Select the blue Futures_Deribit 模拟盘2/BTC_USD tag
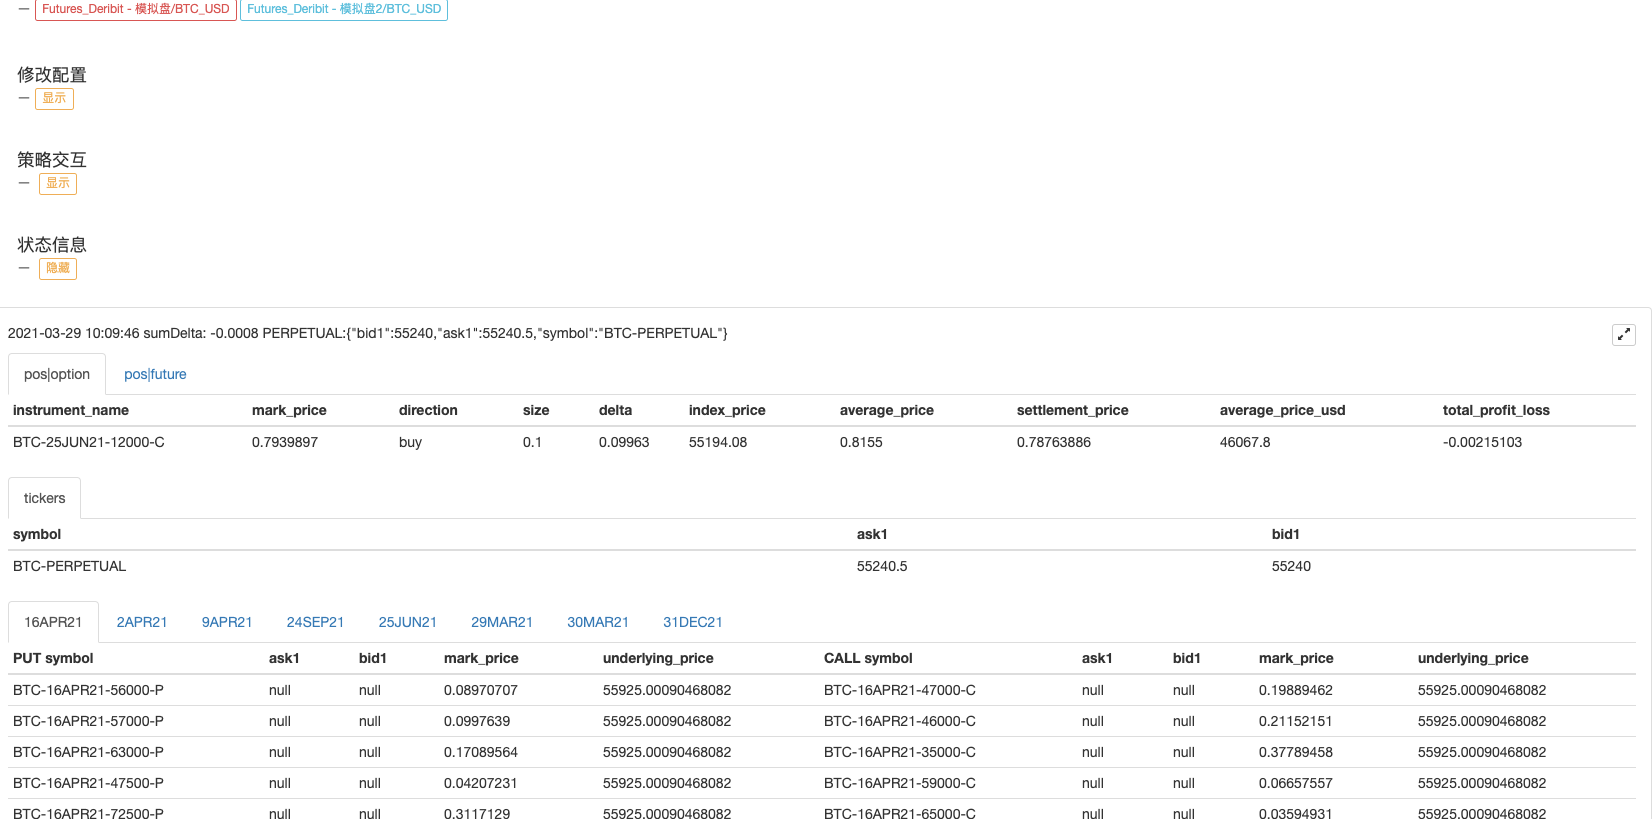 344,9
